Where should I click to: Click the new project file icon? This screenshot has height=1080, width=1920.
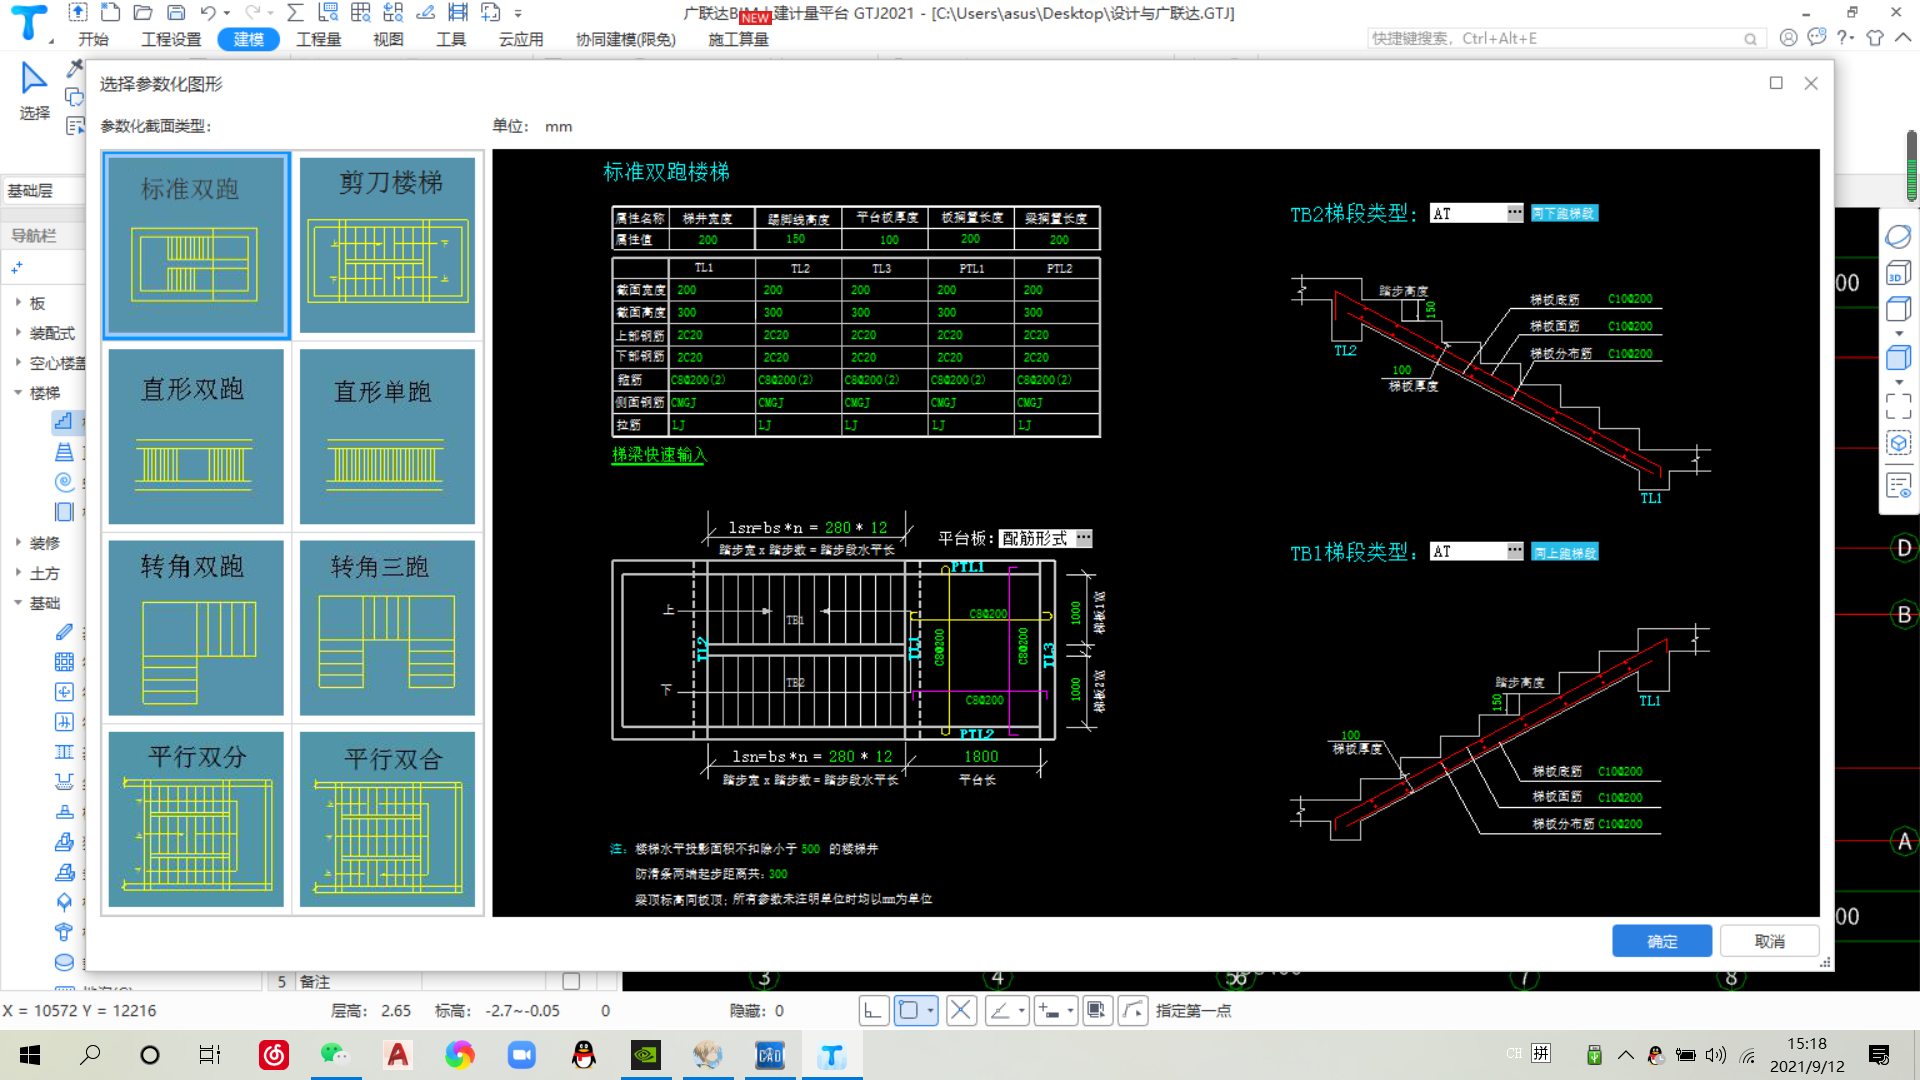pos(111,12)
